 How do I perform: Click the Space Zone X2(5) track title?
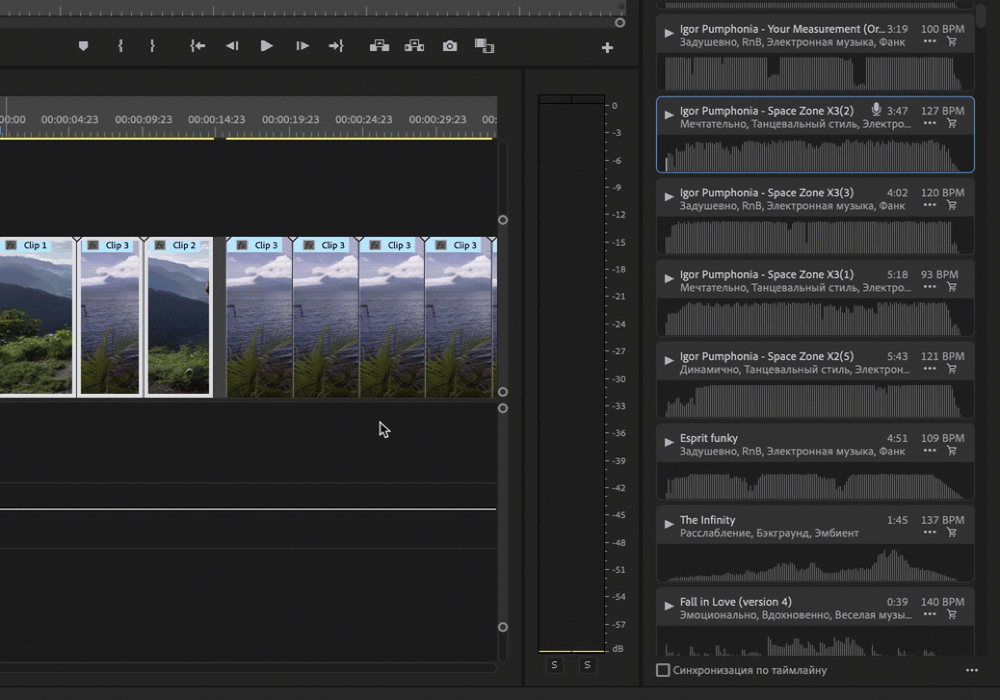tap(766, 356)
